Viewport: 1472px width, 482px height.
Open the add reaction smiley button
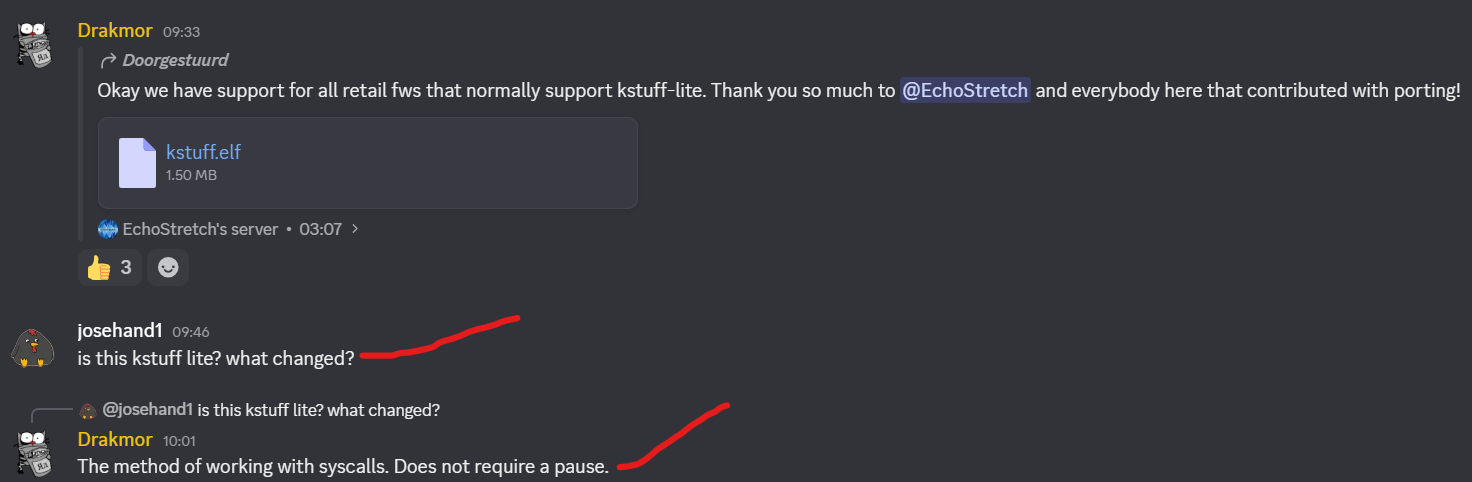(x=168, y=268)
